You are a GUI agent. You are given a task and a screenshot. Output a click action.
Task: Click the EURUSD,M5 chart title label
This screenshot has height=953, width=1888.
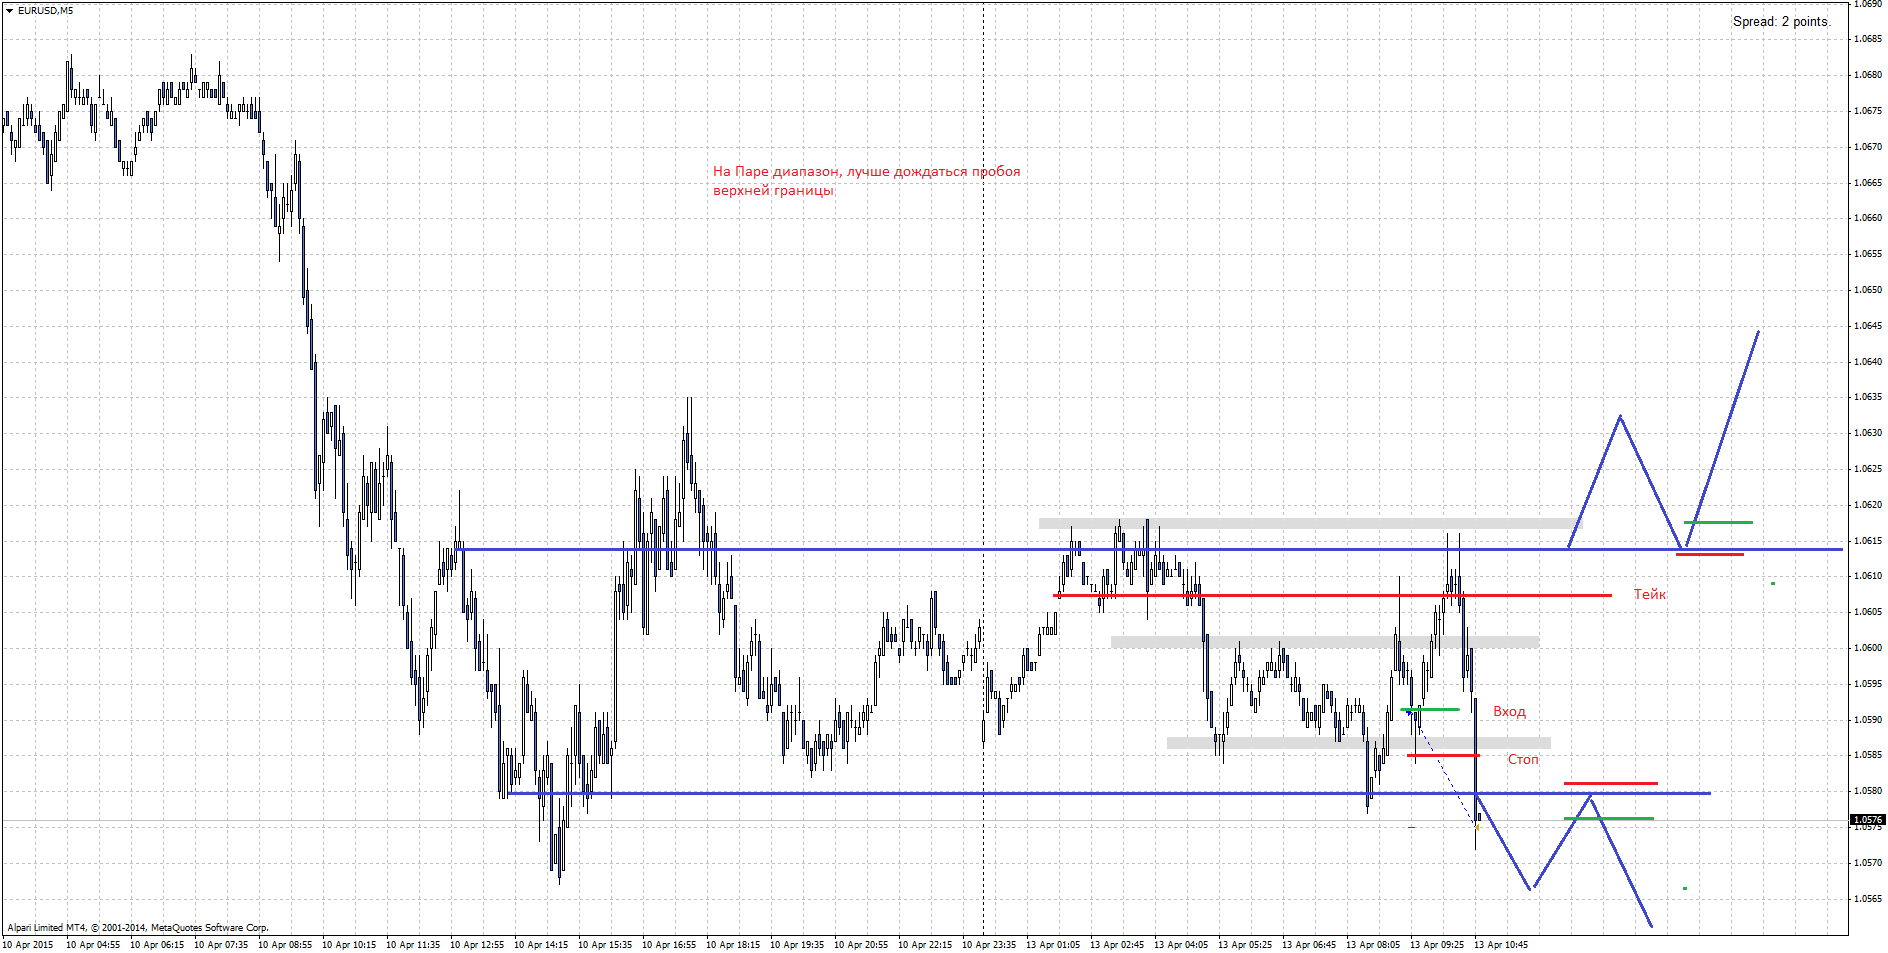(x=45, y=10)
